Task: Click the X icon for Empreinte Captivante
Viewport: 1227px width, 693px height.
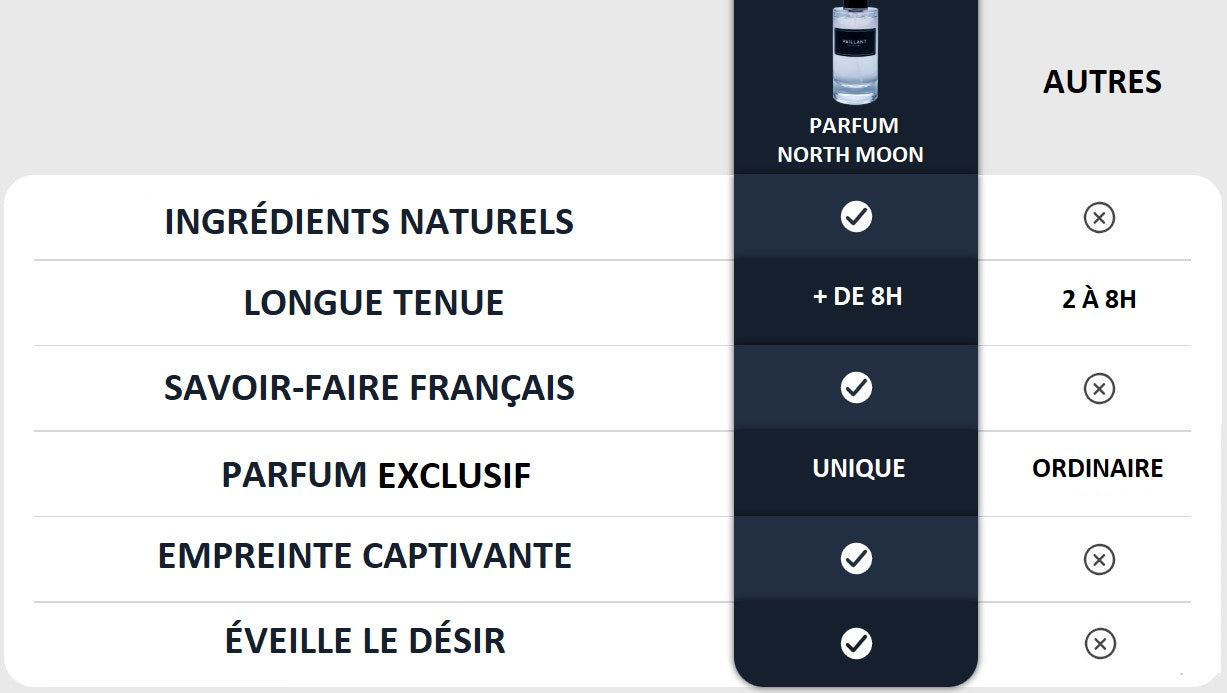Action: click(1099, 559)
